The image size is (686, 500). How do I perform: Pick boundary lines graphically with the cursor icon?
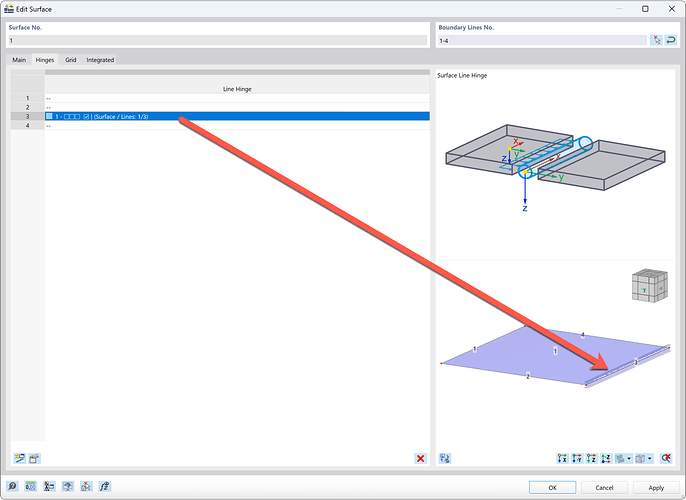pos(656,40)
